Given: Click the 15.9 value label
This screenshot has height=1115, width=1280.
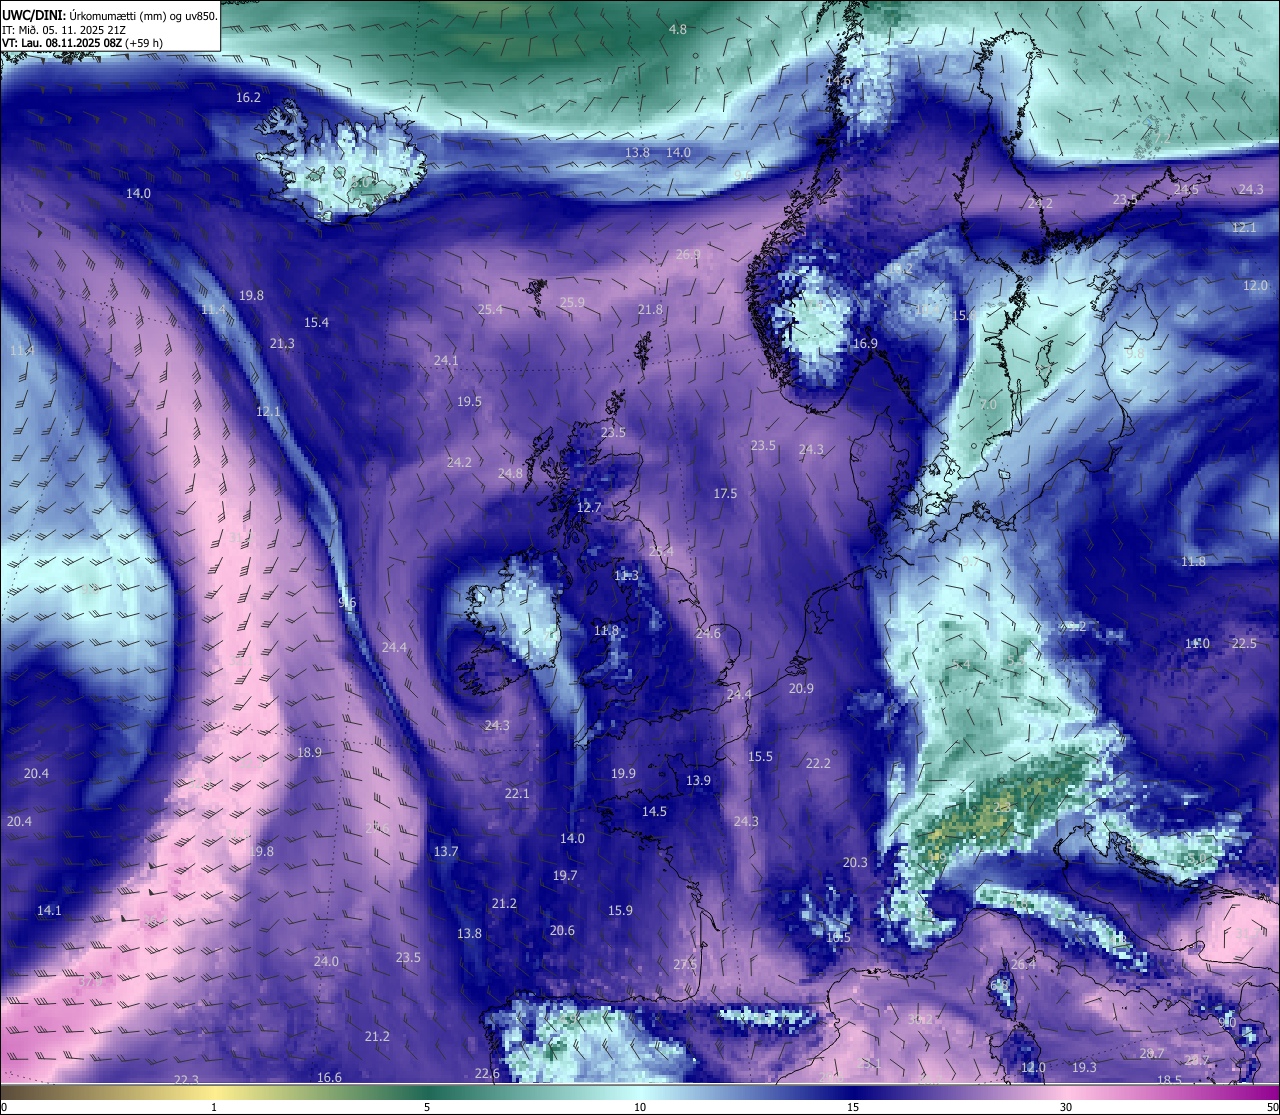Looking at the screenshot, I should coord(620,911).
